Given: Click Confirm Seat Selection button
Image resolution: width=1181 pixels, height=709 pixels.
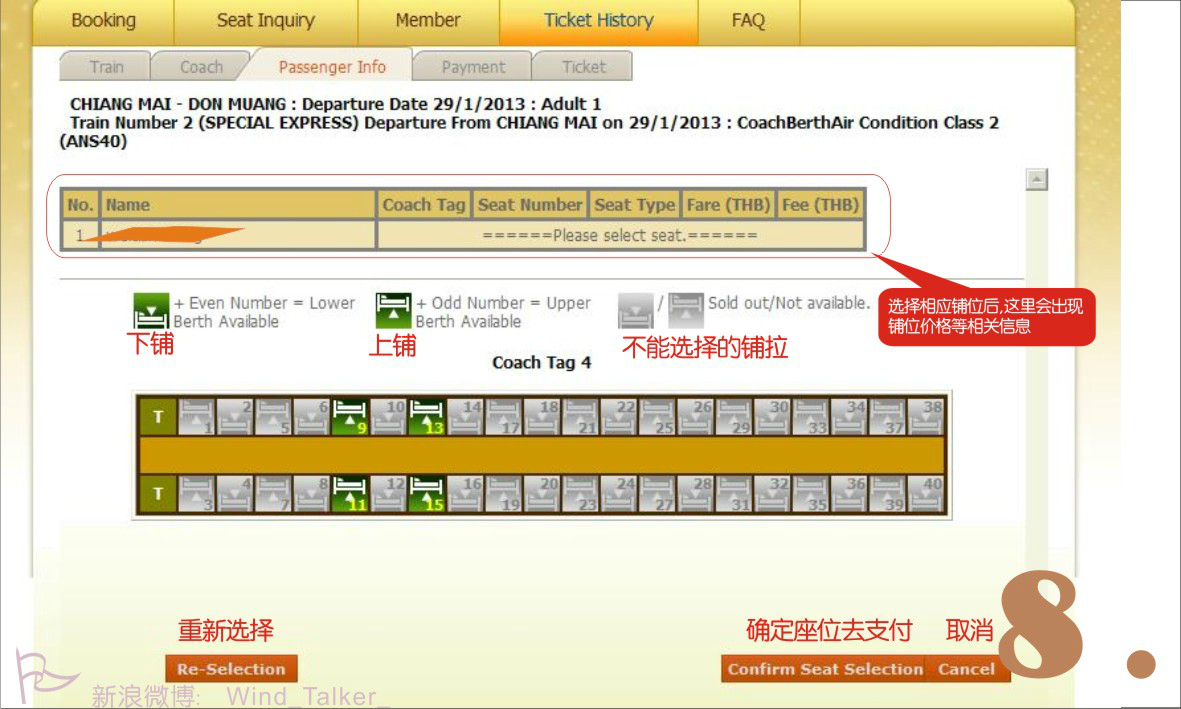Looking at the screenshot, I should (824, 668).
